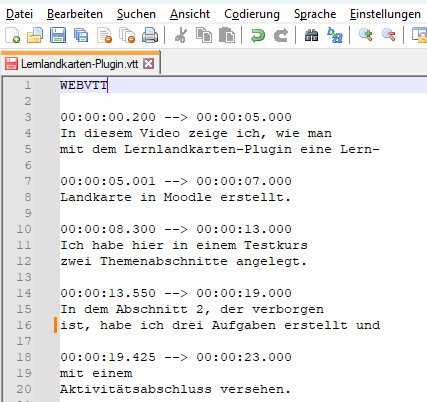The height and width of the screenshot is (402, 427).
Task: Click line number 20 in the margin
Action: click(x=24, y=389)
